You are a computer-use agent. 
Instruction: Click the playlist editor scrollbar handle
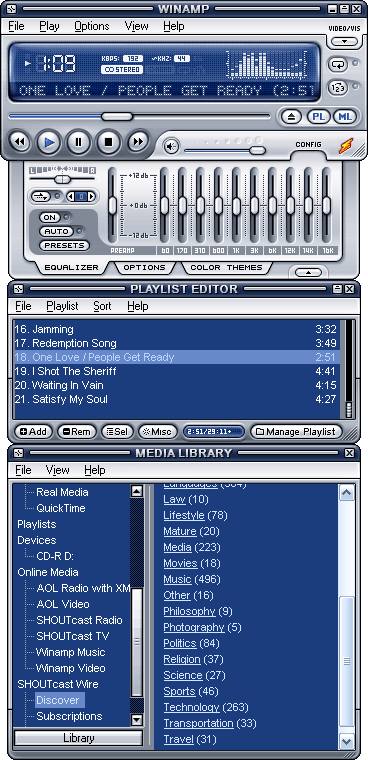[x=348, y=409]
